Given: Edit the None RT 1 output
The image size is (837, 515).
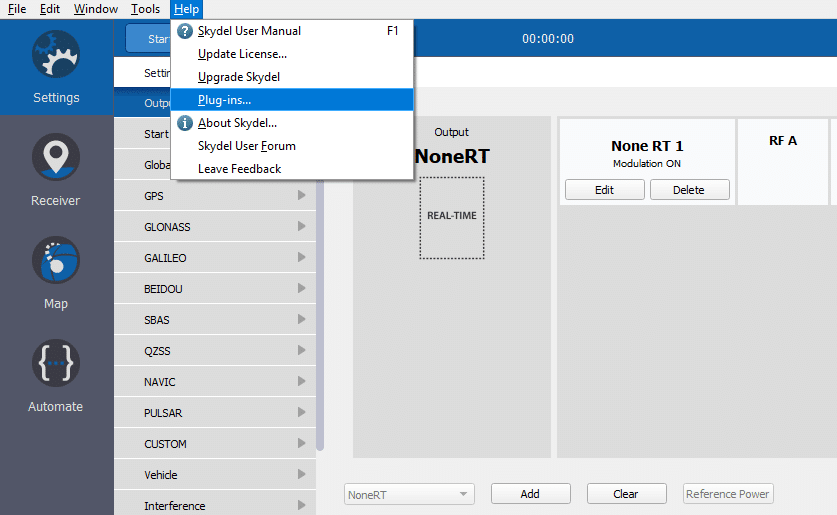Looking at the screenshot, I should (605, 189).
